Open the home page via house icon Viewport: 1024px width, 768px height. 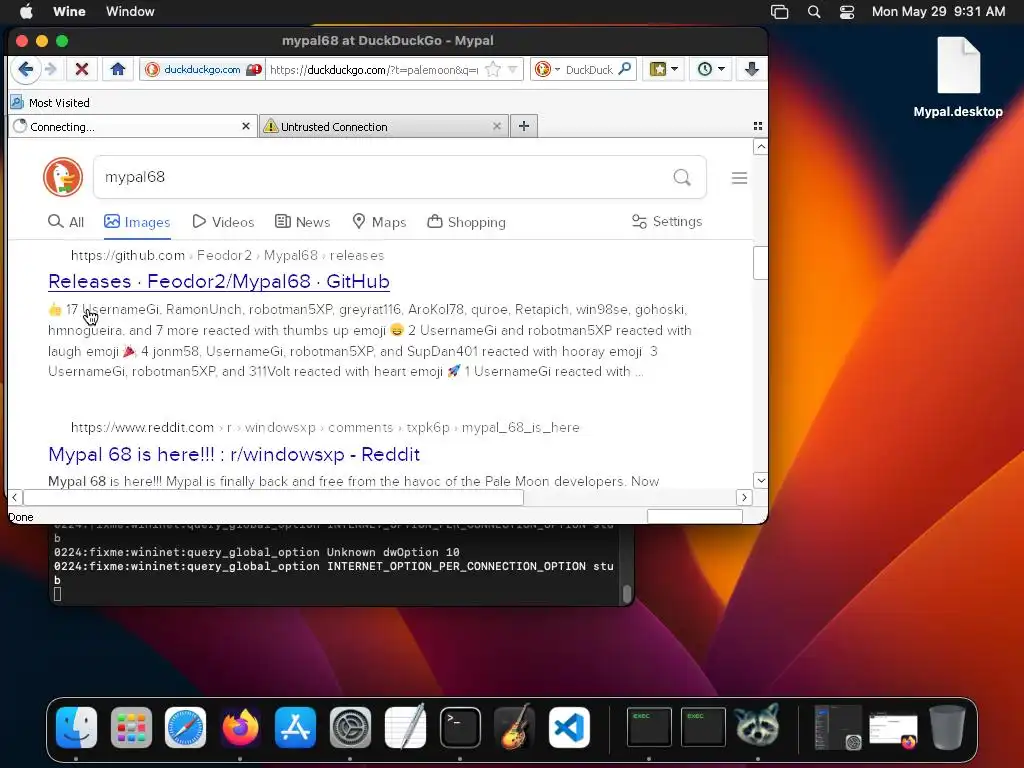(x=118, y=69)
